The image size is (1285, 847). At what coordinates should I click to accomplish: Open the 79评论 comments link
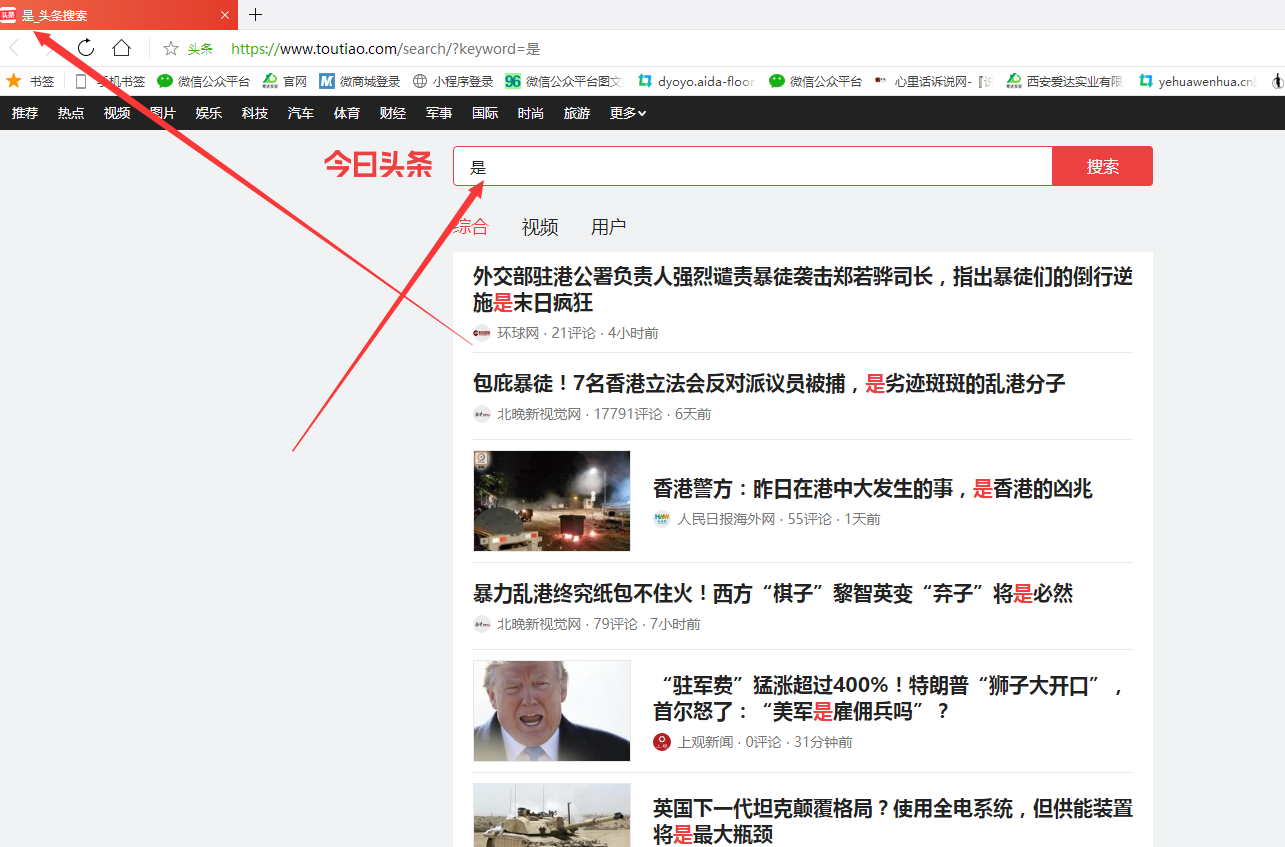pos(616,624)
